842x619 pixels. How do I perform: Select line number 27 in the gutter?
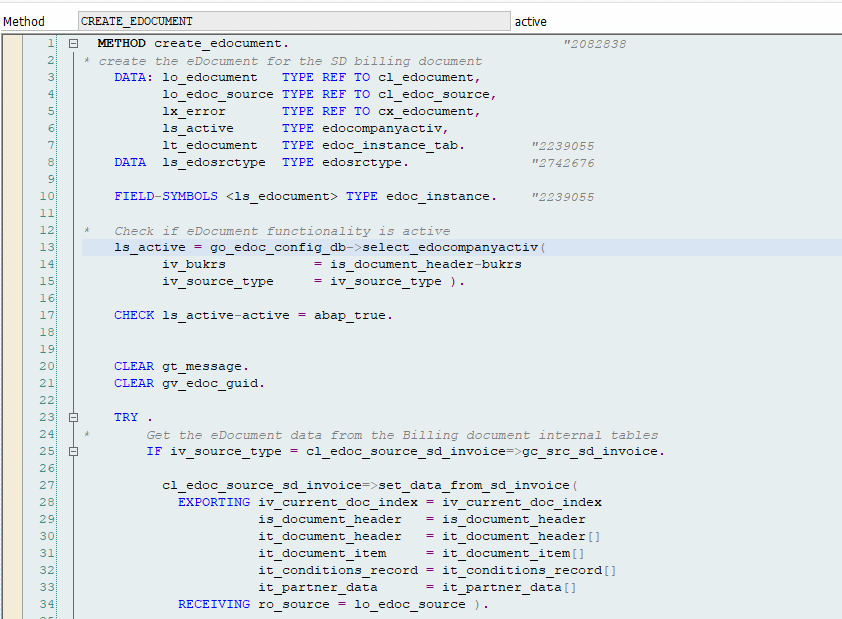tap(49, 485)
